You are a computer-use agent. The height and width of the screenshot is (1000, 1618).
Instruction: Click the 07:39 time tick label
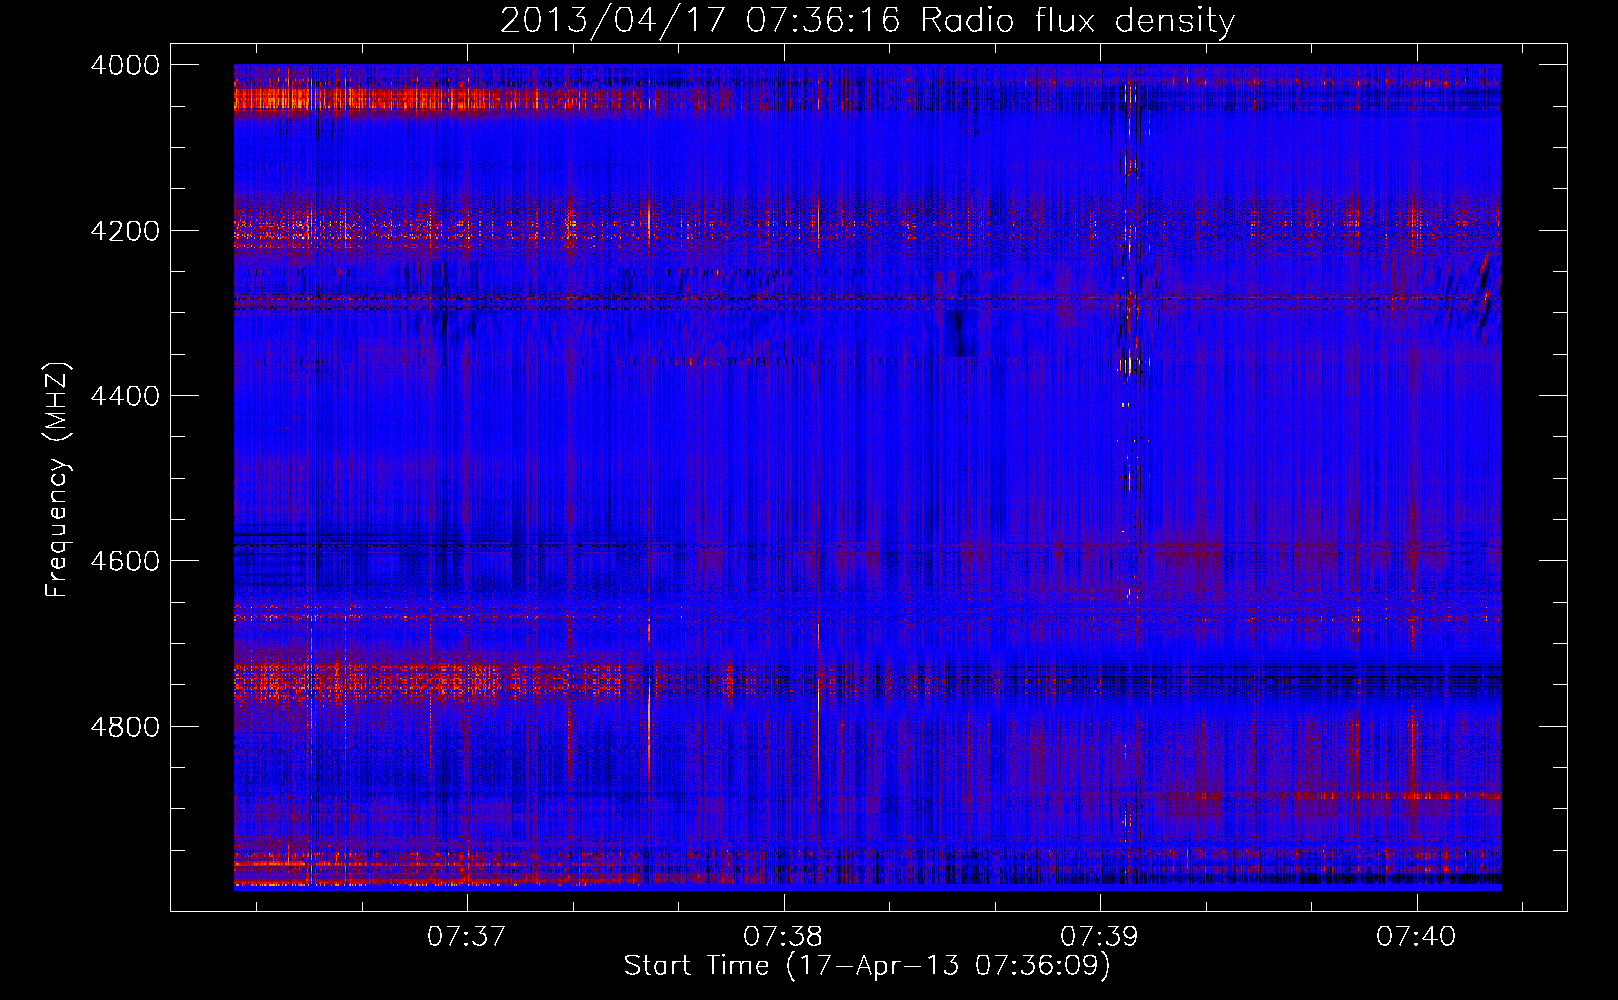click(1100, 937)
